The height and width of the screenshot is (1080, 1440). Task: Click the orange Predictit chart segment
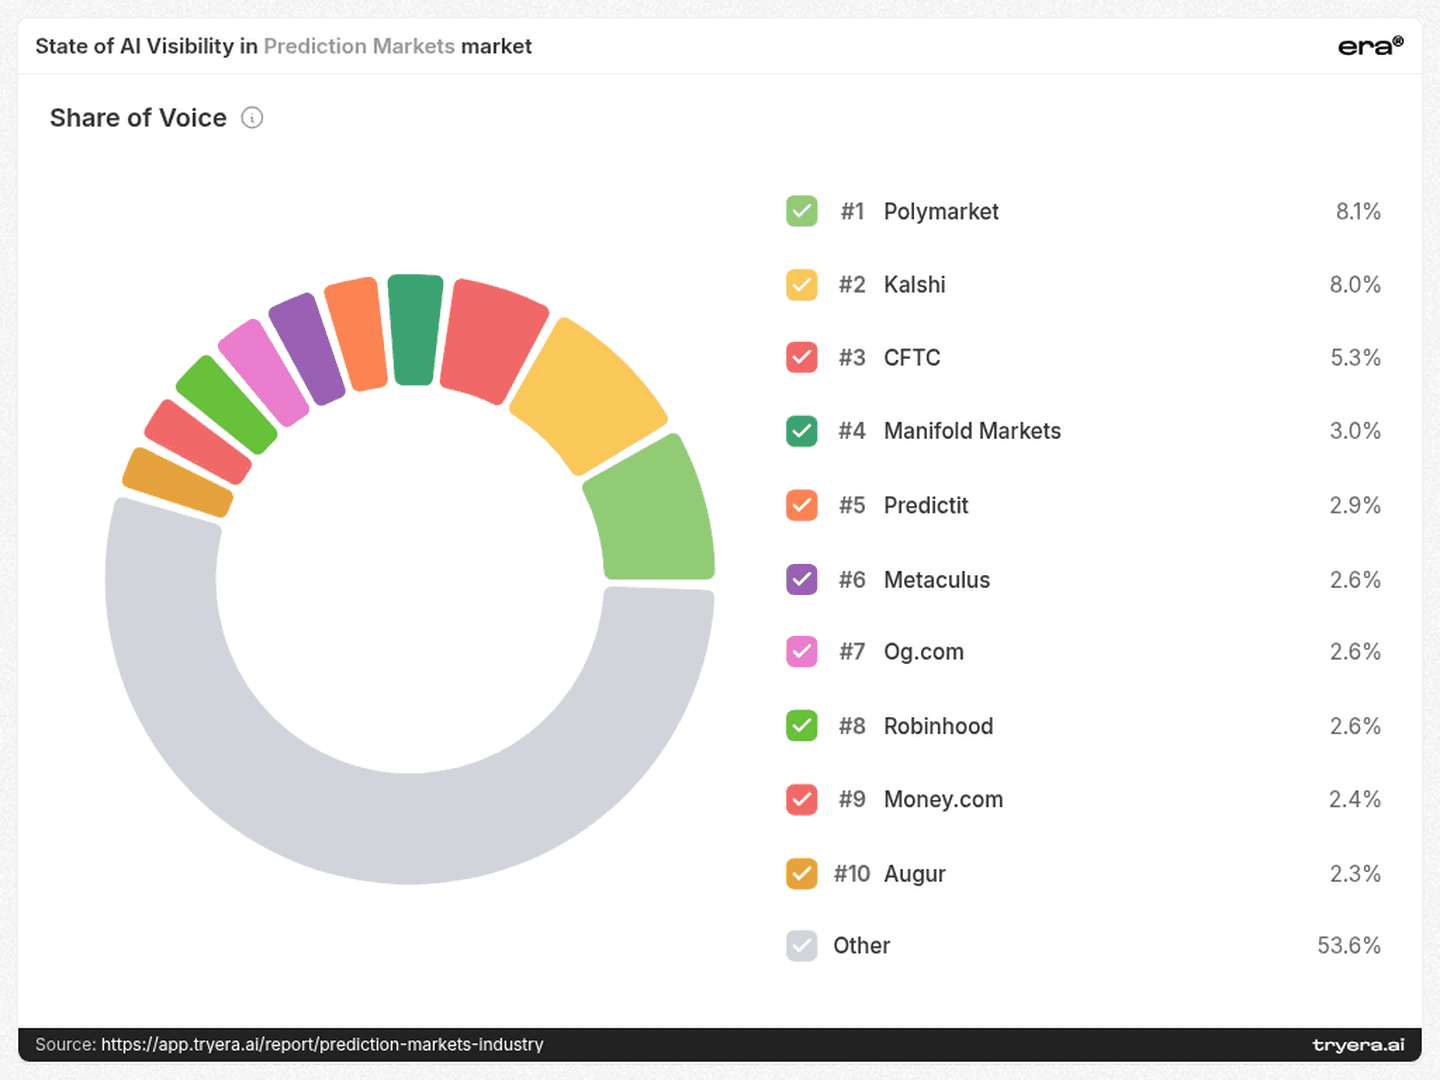click(358, 334)
